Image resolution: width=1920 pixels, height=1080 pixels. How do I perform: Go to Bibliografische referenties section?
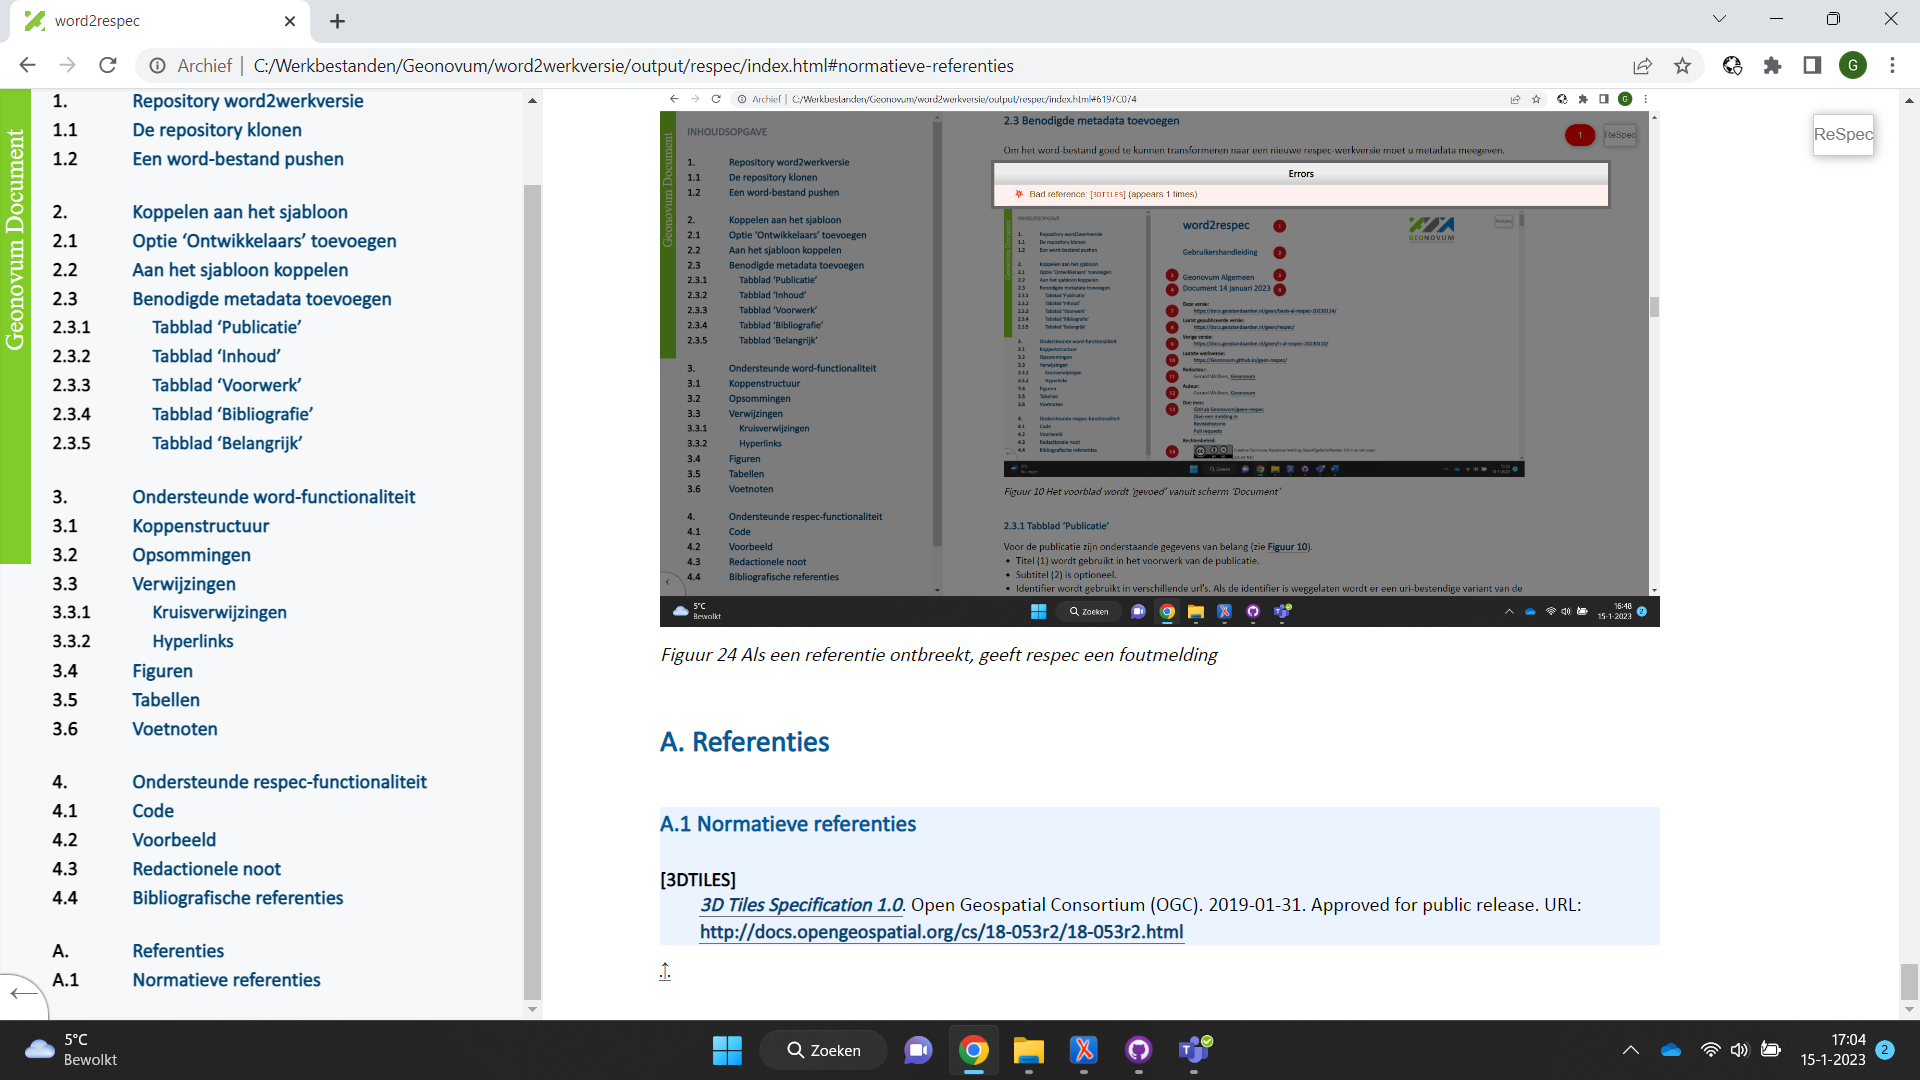(x=238, y=898)
